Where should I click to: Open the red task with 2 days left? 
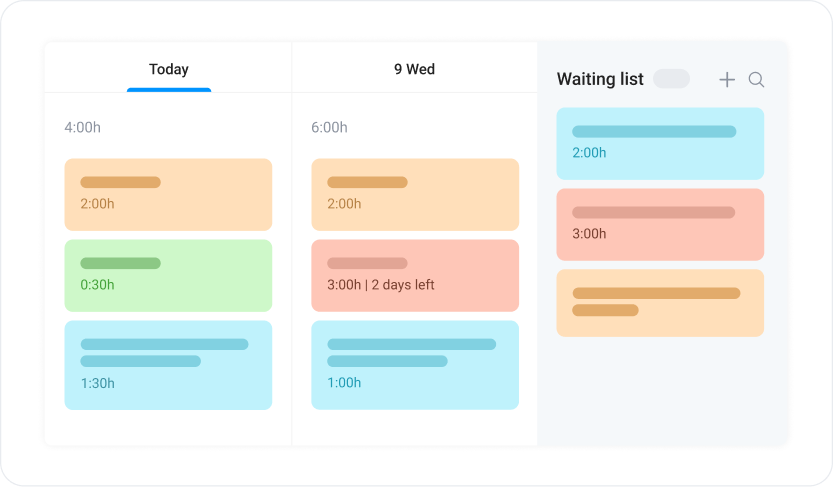(415, 276)
